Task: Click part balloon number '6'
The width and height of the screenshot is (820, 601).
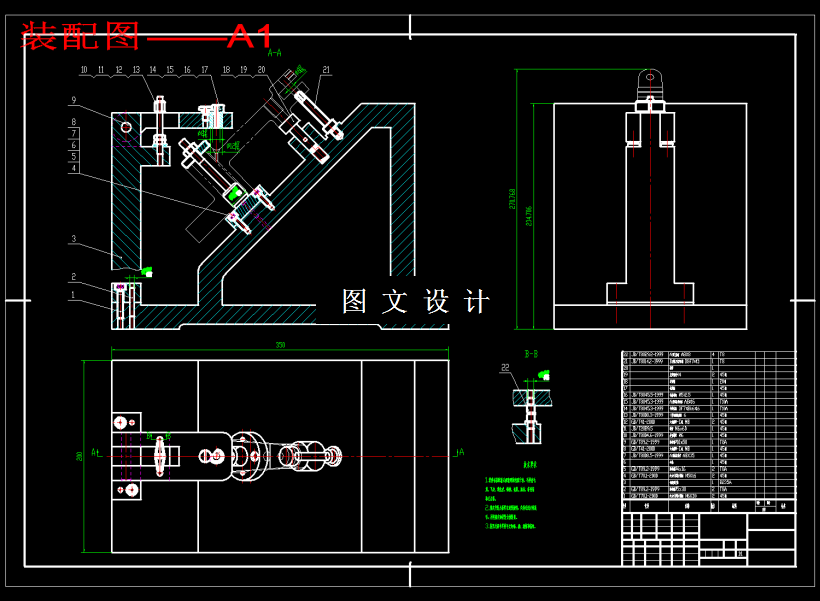Action: click(x=74, y=145)
